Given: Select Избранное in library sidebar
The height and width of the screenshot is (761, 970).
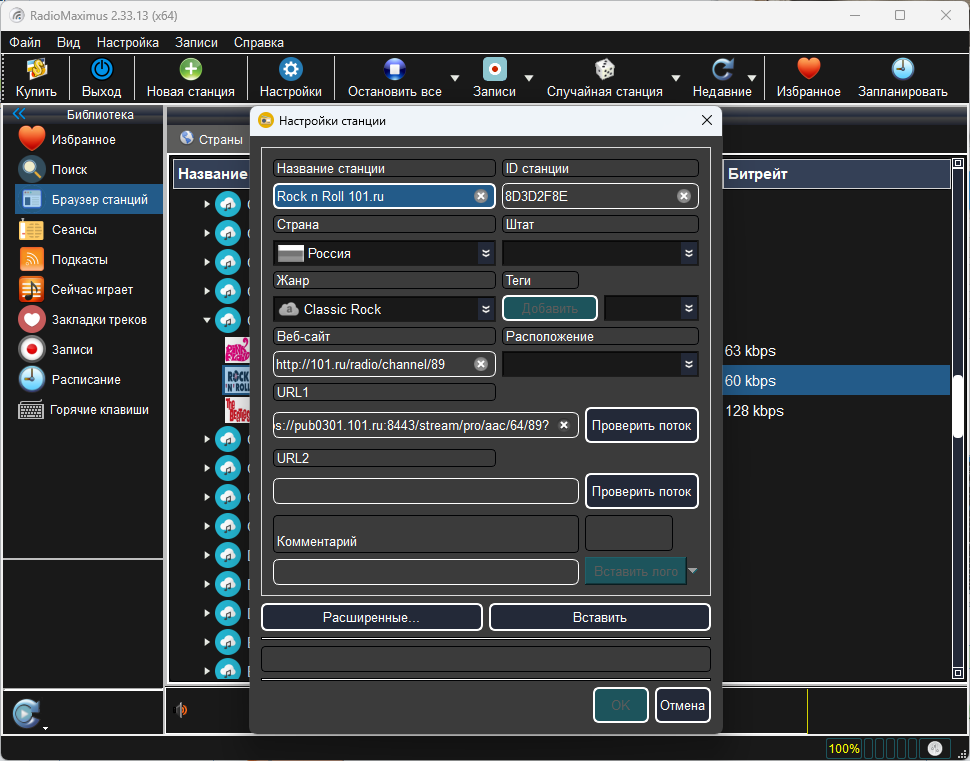Looking at the screenshot, I should click(x=83, y=139).
